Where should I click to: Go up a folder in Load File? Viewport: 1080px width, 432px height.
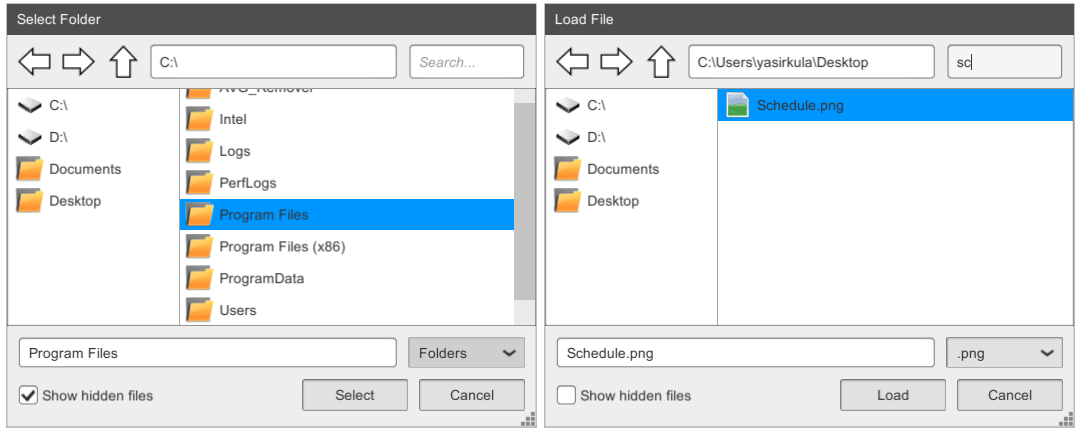[x=661, y=62]
